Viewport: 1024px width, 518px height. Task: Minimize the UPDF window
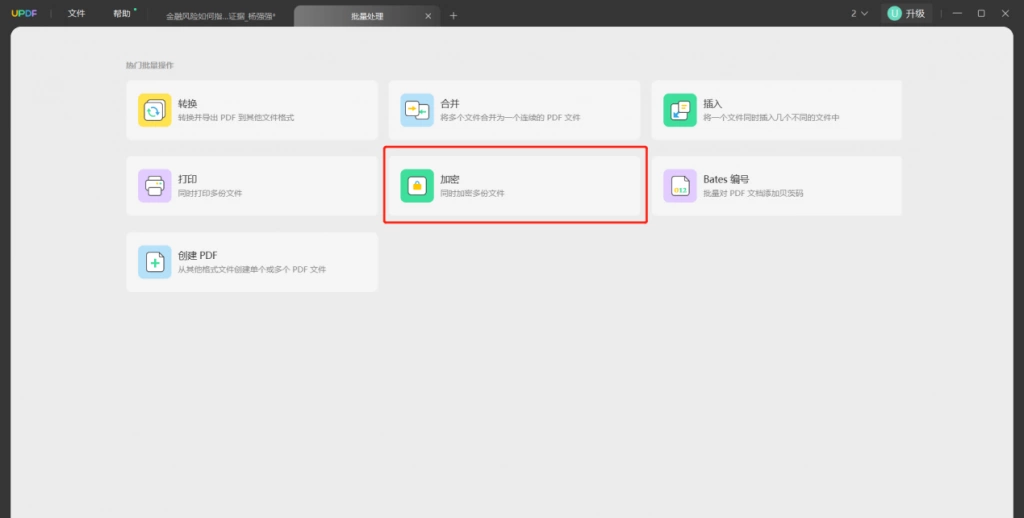click(957, 14)
